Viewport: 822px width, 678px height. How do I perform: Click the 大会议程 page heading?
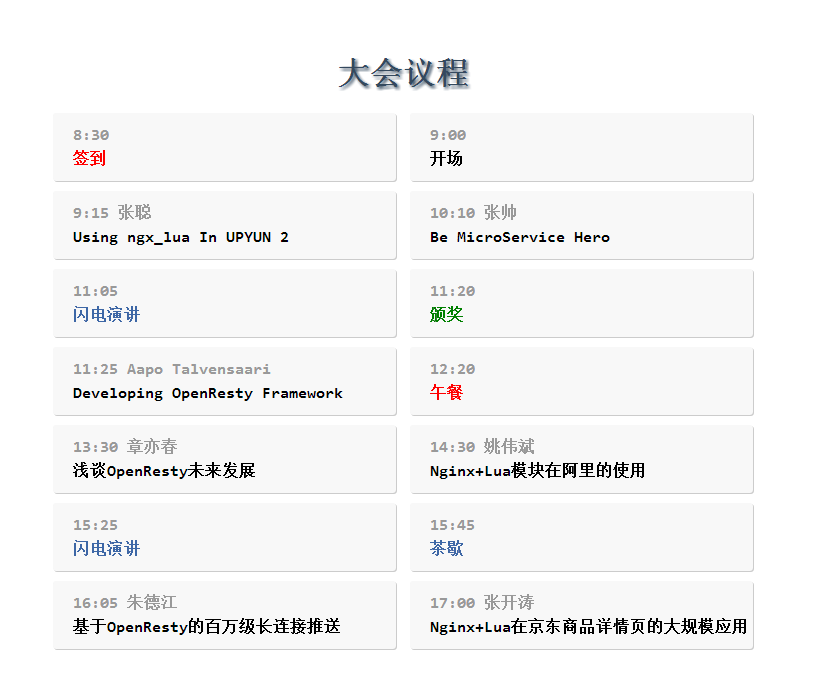click(404, 74)
